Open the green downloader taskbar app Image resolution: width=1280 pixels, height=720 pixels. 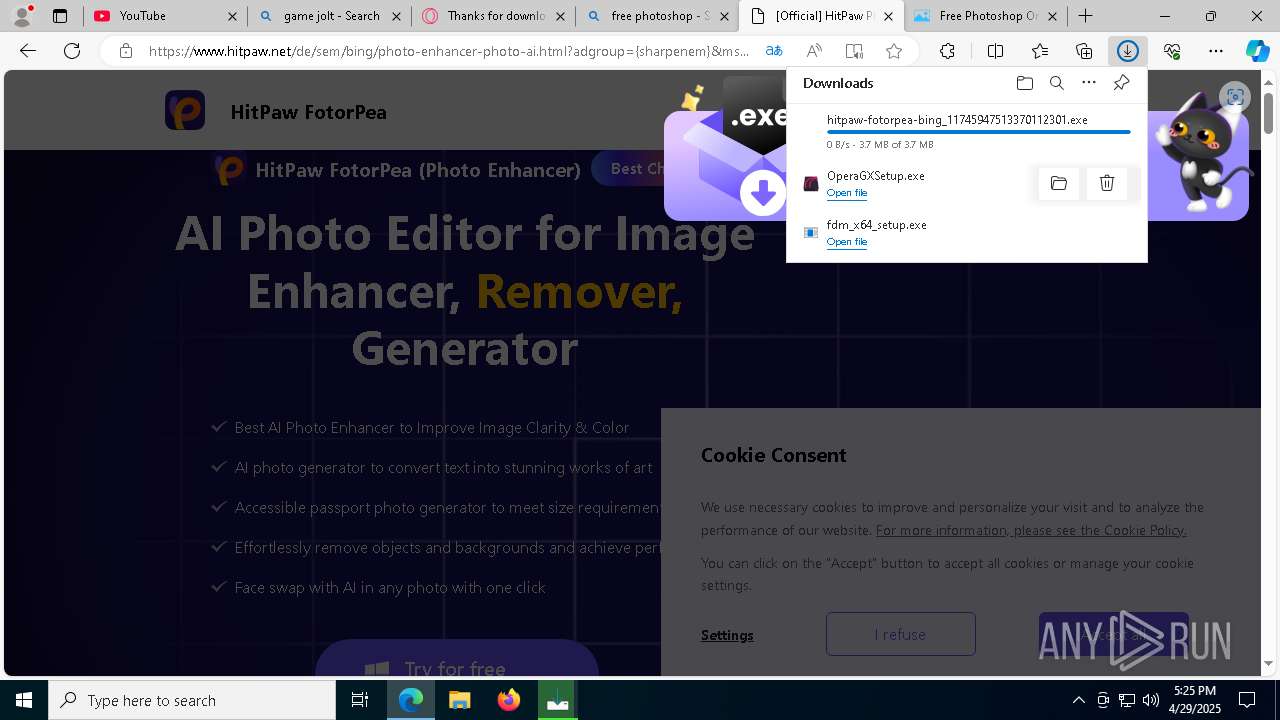pos(558,700)
